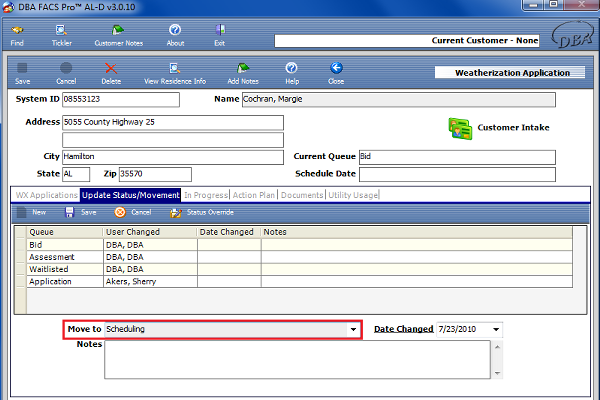Click the blue Close arrow icon
This screenshot has height=400, width=600.
point(336,68)
